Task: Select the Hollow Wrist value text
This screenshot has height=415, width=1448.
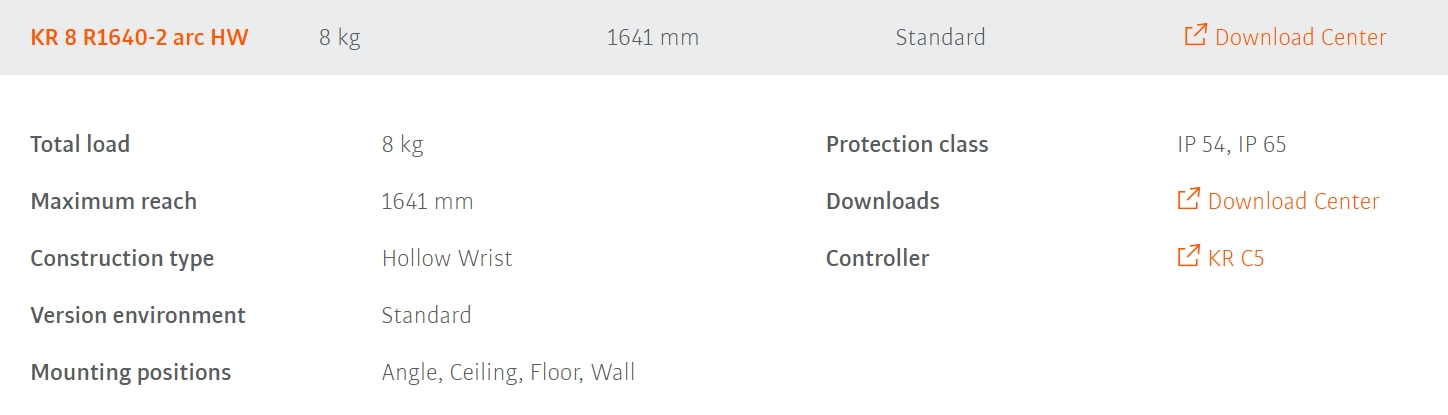Action: (446, 258)
